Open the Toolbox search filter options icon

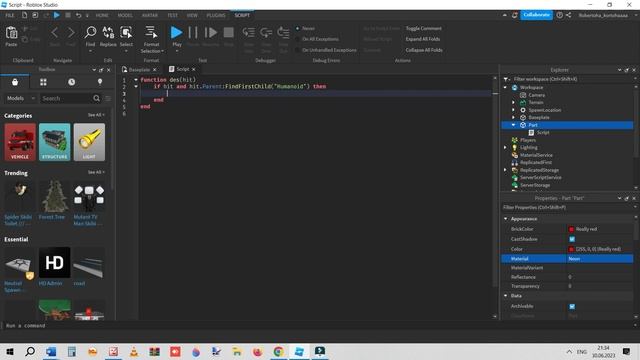108,98
